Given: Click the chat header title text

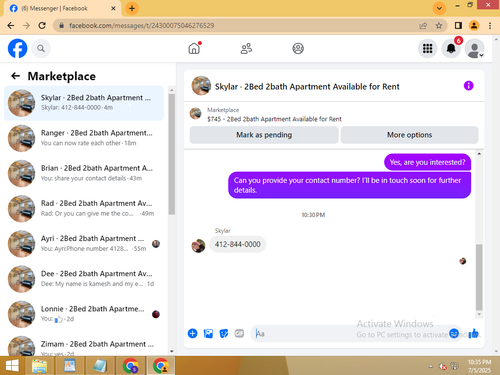Looking at the screenshot, I should 307,87.
